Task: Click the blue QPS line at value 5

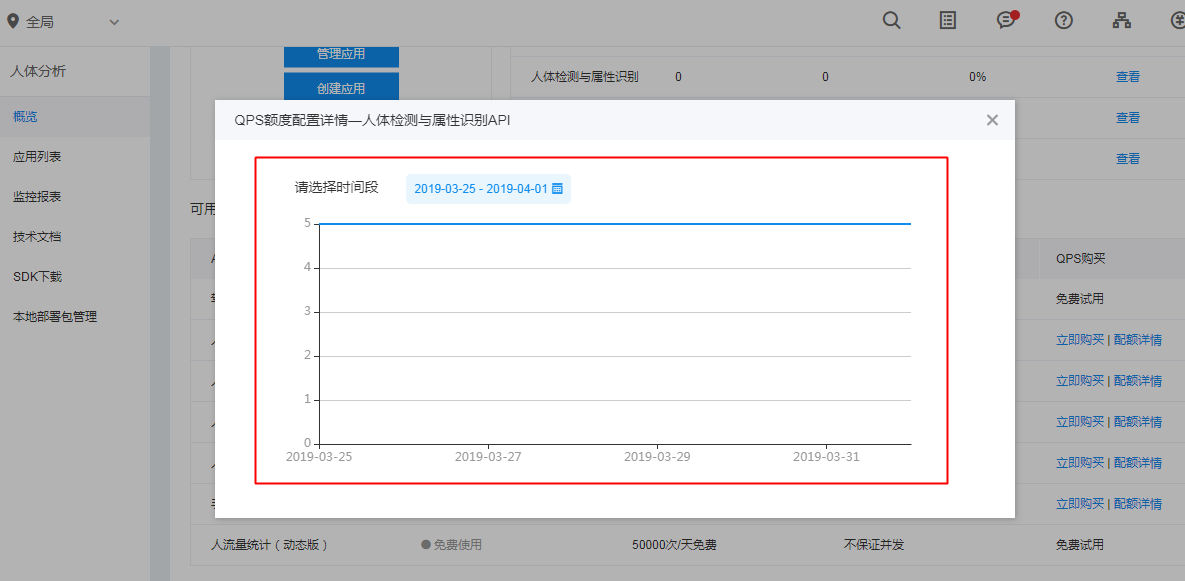Action: tap(615, 224)
